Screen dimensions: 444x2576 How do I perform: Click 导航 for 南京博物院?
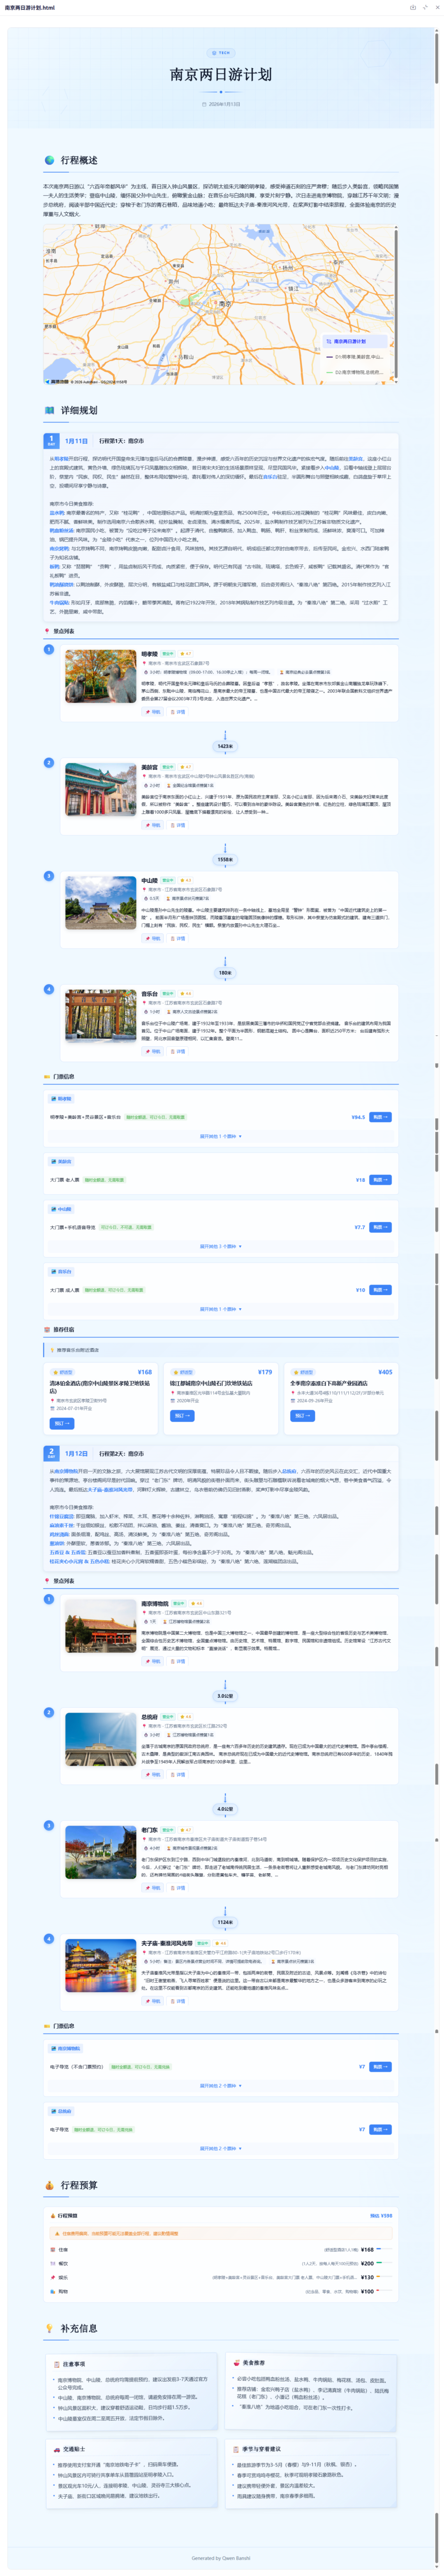[x=153, y=1661]
